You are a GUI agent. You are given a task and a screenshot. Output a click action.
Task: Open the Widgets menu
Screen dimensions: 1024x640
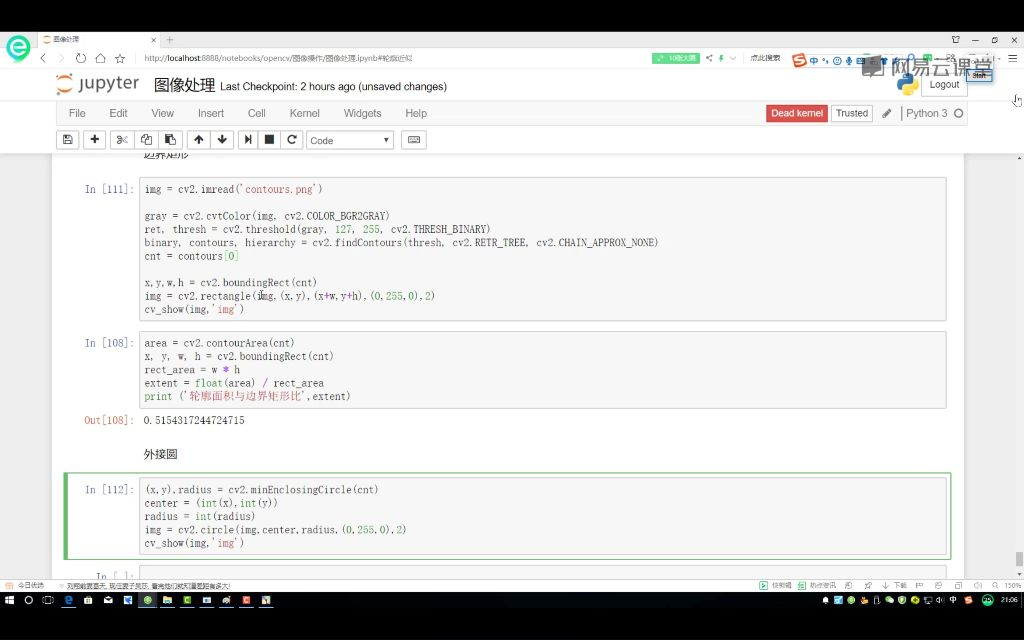(362, 113)
